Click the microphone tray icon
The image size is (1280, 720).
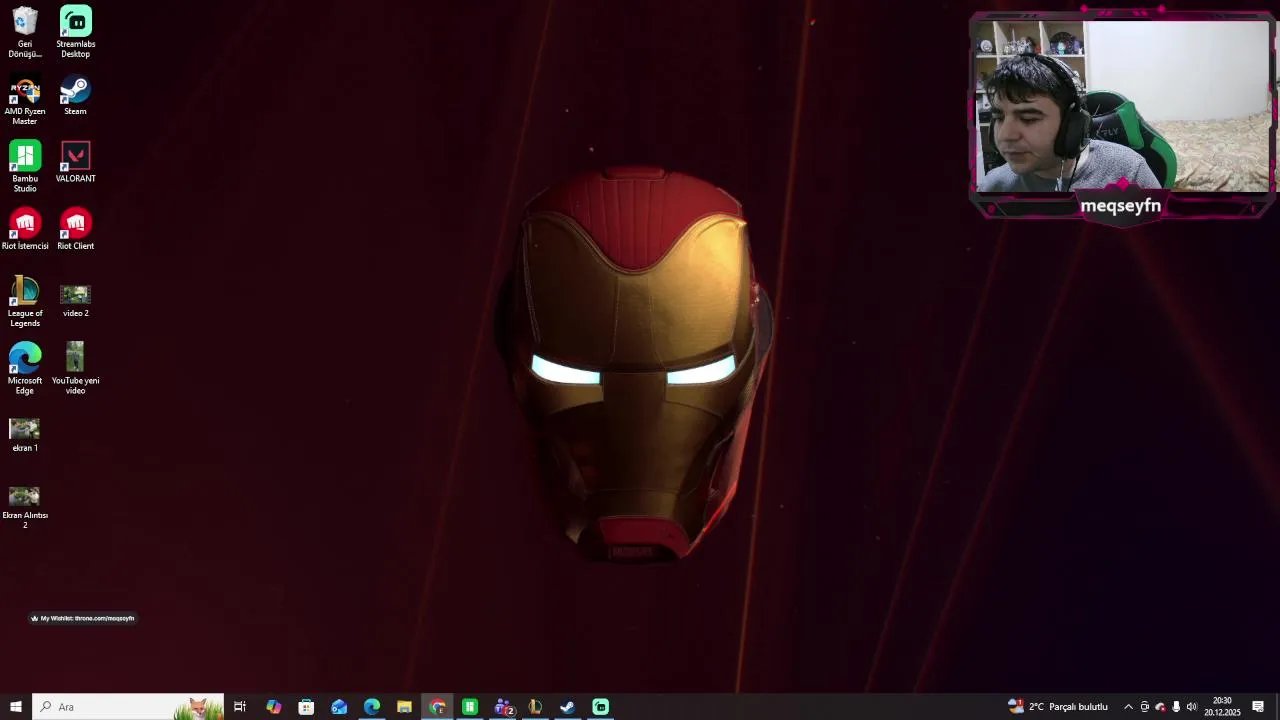(x=1176, y=707)
